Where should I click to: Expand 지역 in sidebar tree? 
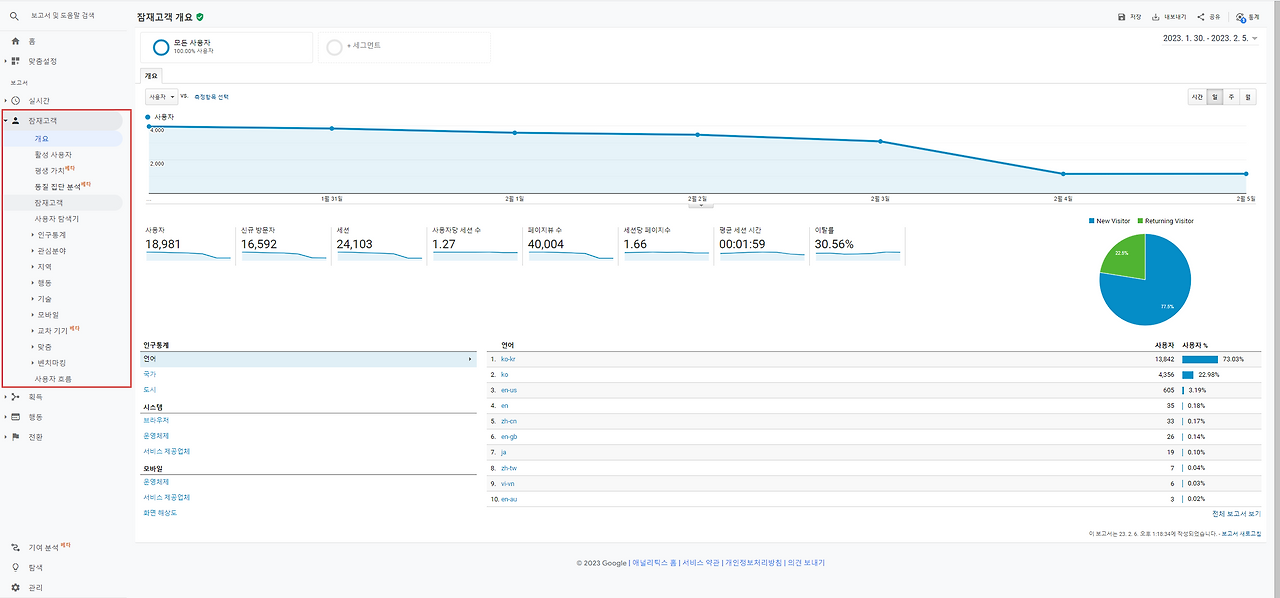coord(40,267)
